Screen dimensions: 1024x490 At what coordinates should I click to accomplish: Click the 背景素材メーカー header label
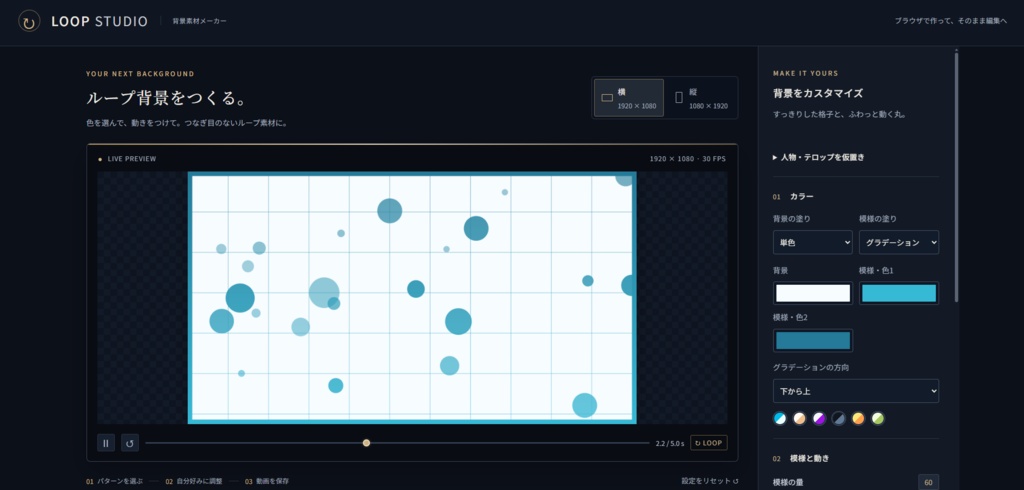tap(200, 22)
